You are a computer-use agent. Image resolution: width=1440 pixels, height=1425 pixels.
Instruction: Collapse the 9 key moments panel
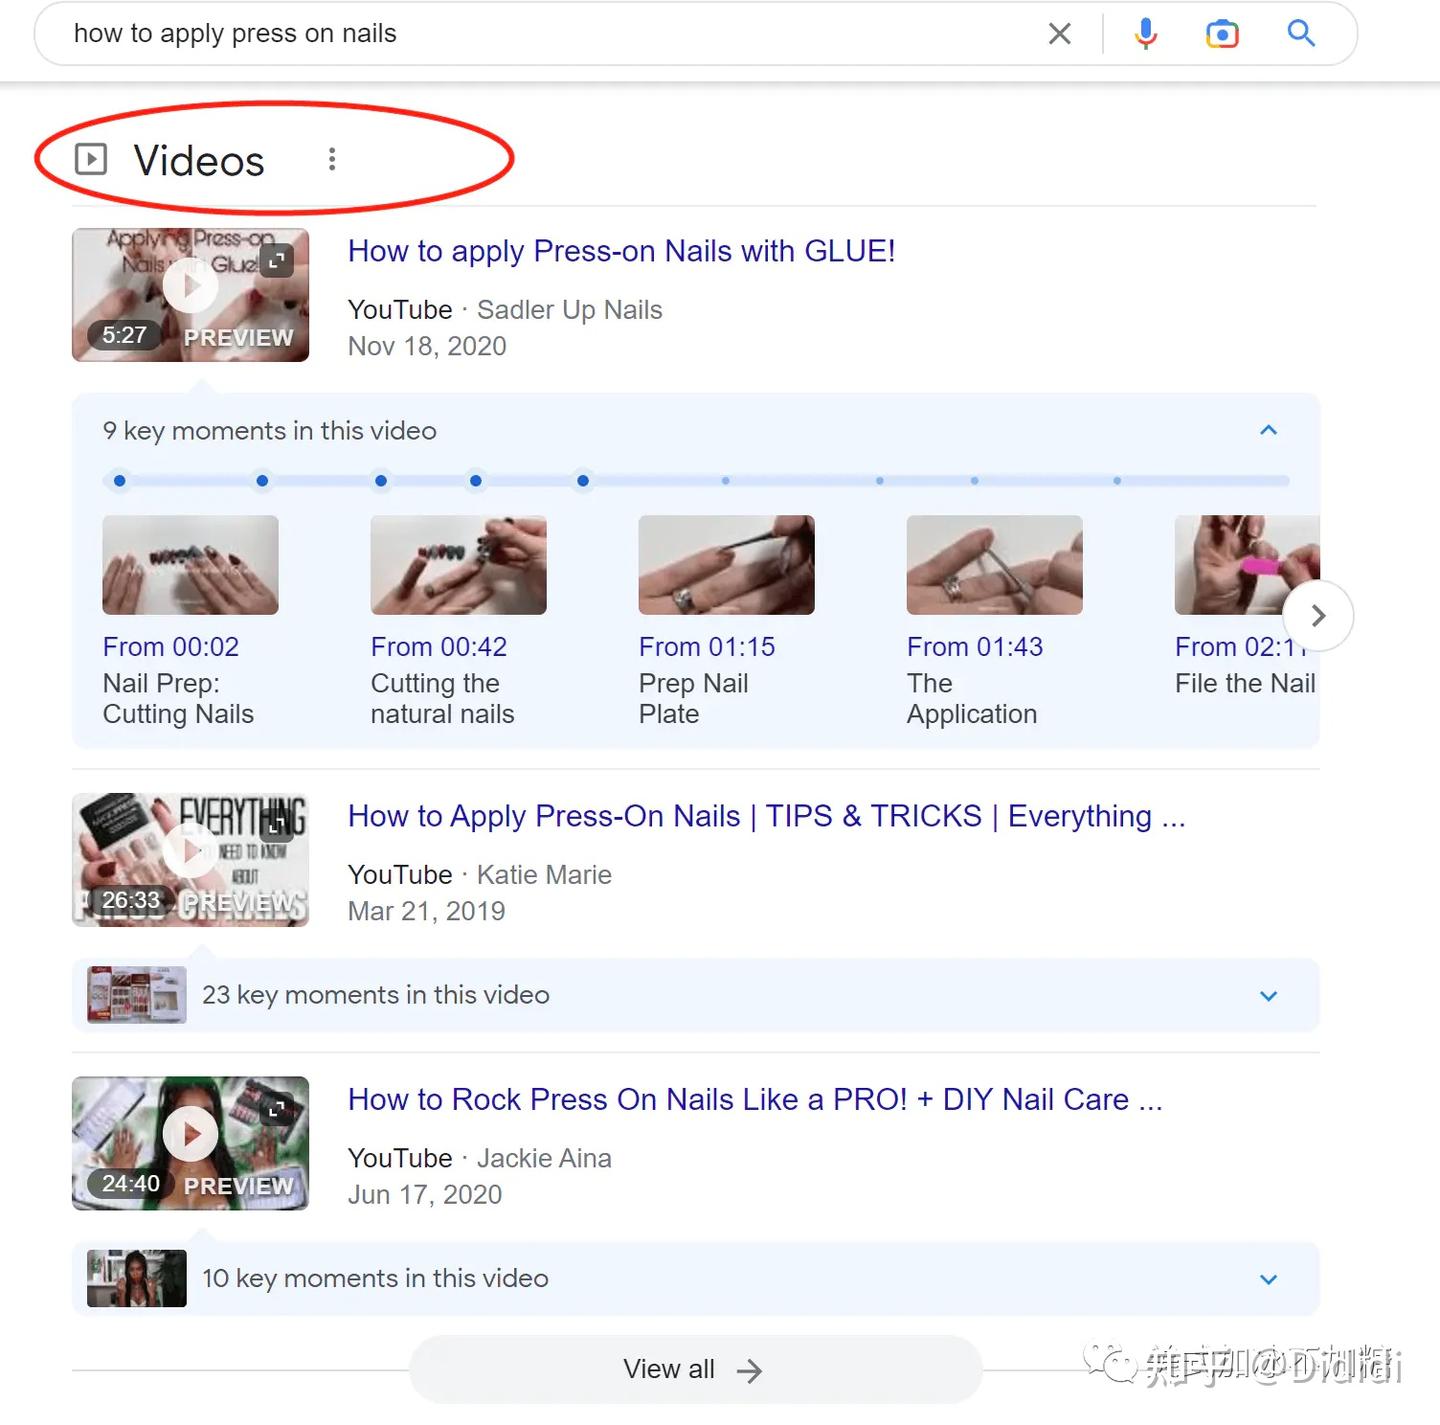point(1268,430)
